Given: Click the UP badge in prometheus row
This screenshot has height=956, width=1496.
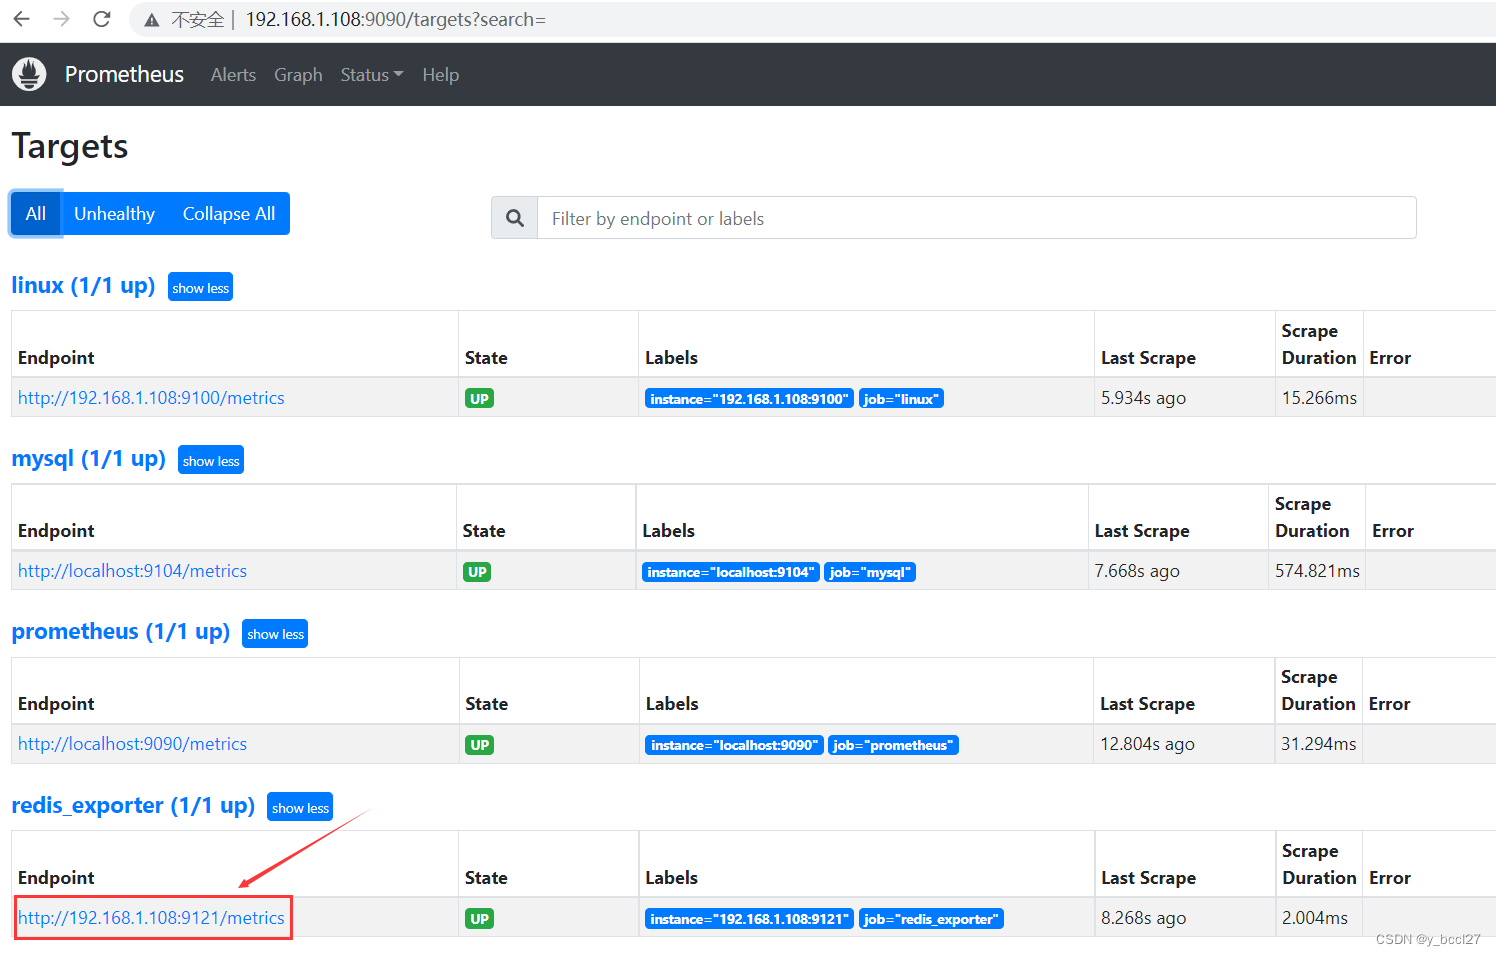Looking at the screenshot, I should click(x=480, y=745).
